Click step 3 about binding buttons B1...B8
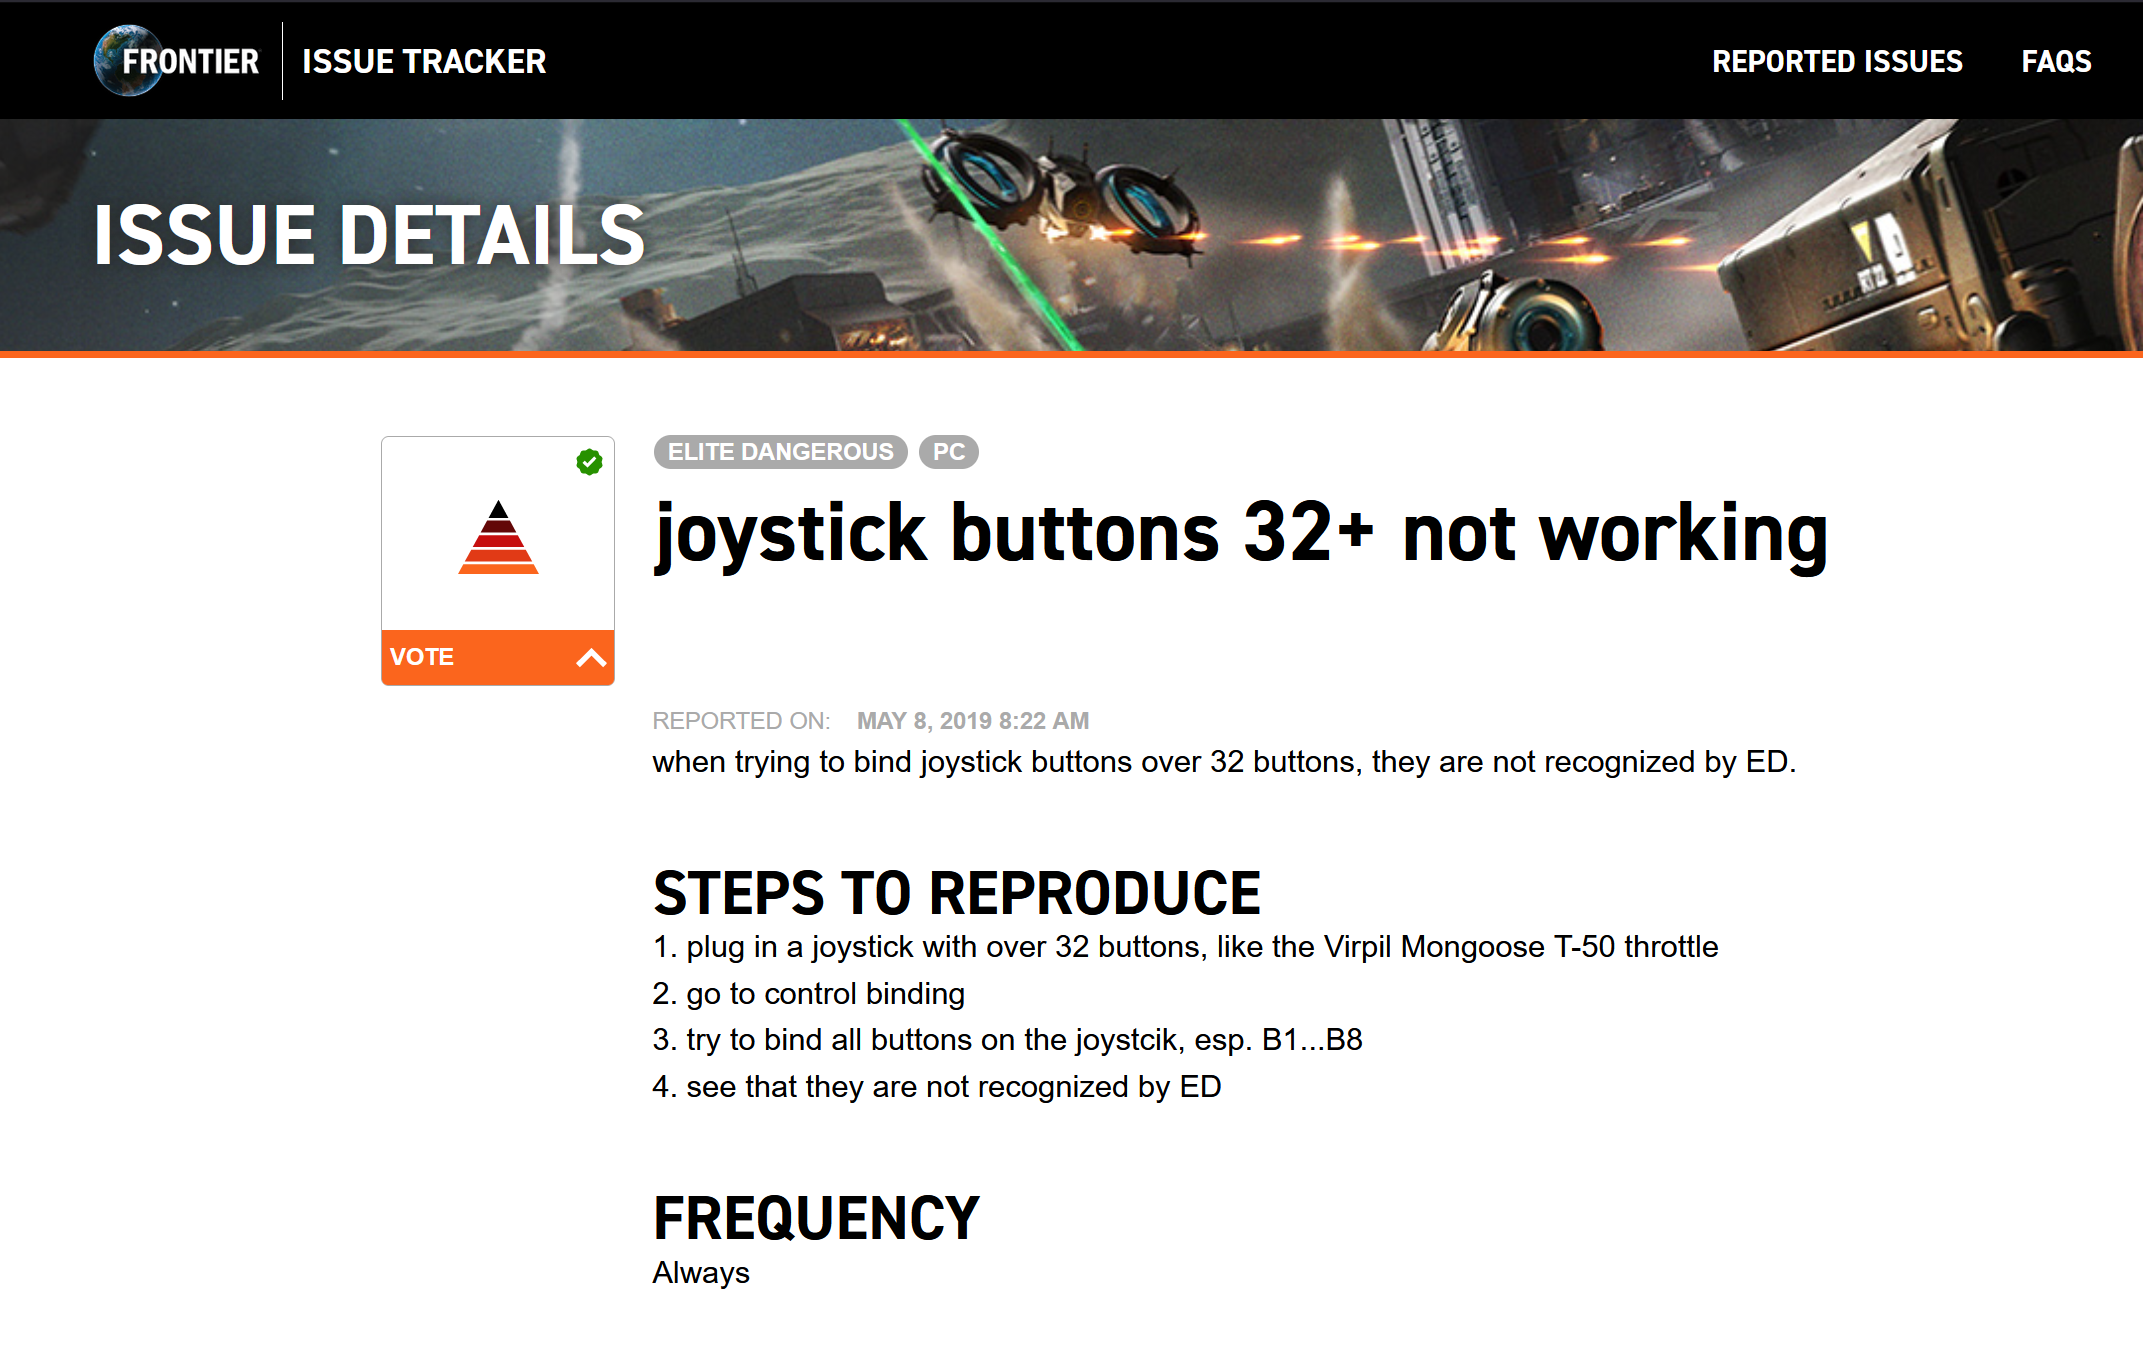2143x1351 pixels. [1008, 1040]
